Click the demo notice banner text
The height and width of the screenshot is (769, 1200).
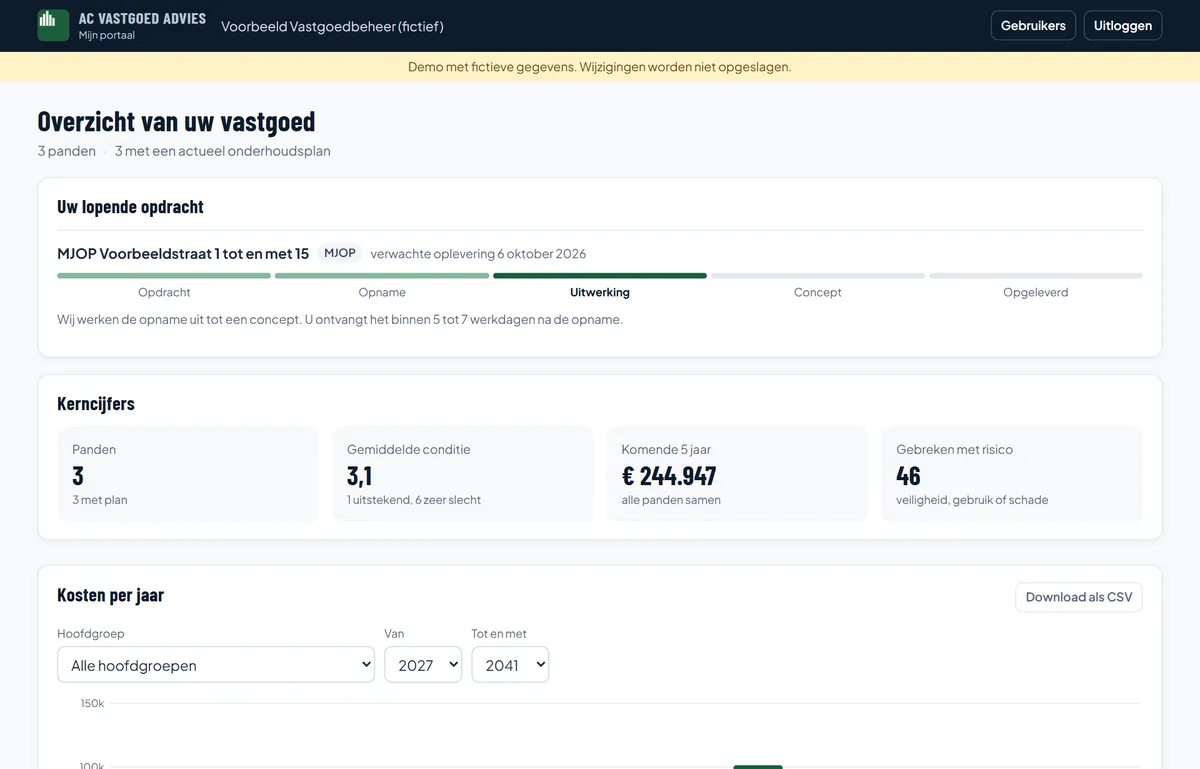pyautogui.click(x=600, y=67)
